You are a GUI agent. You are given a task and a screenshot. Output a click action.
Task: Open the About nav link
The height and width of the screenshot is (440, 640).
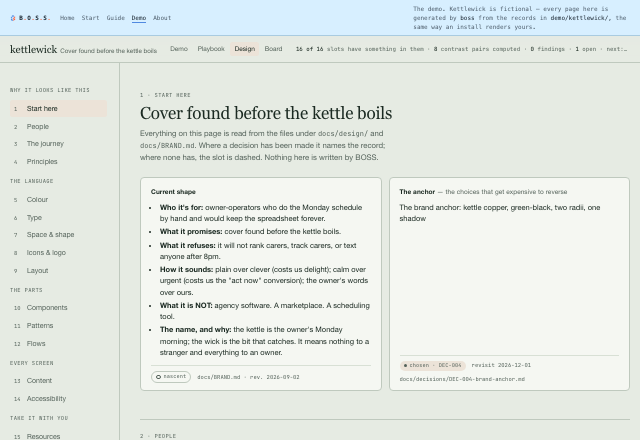point(162,18)
